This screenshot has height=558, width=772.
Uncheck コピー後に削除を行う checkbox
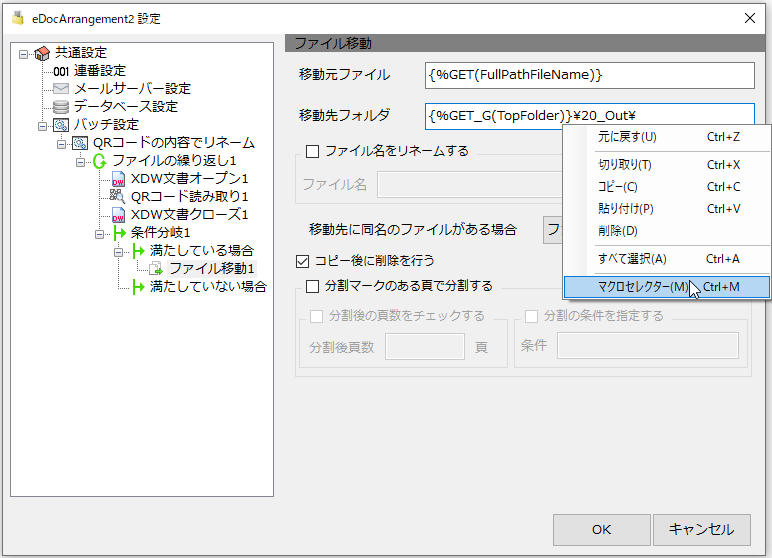(x=302, y=261)
